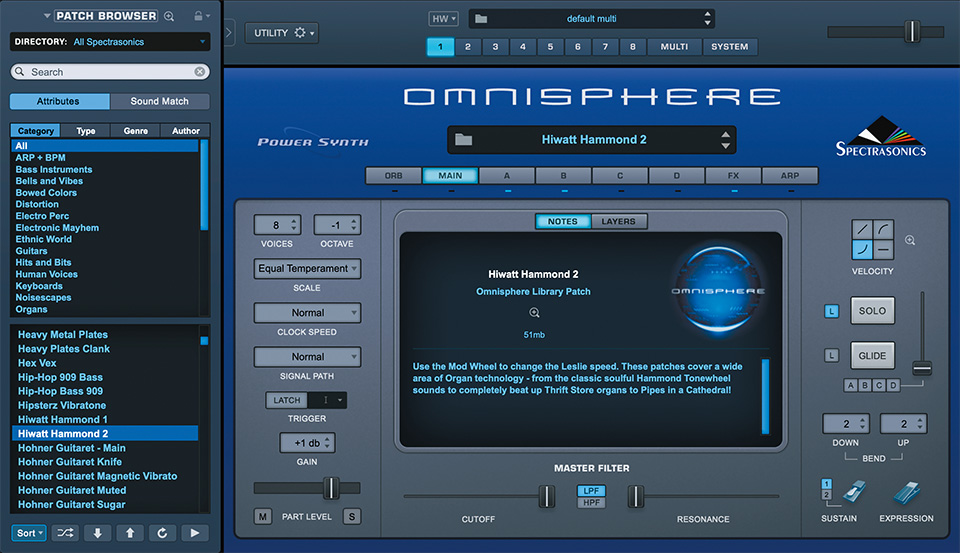Select the linear velocity curve preset
Viewport: 960px width, 553px height.
coord(862,230)
